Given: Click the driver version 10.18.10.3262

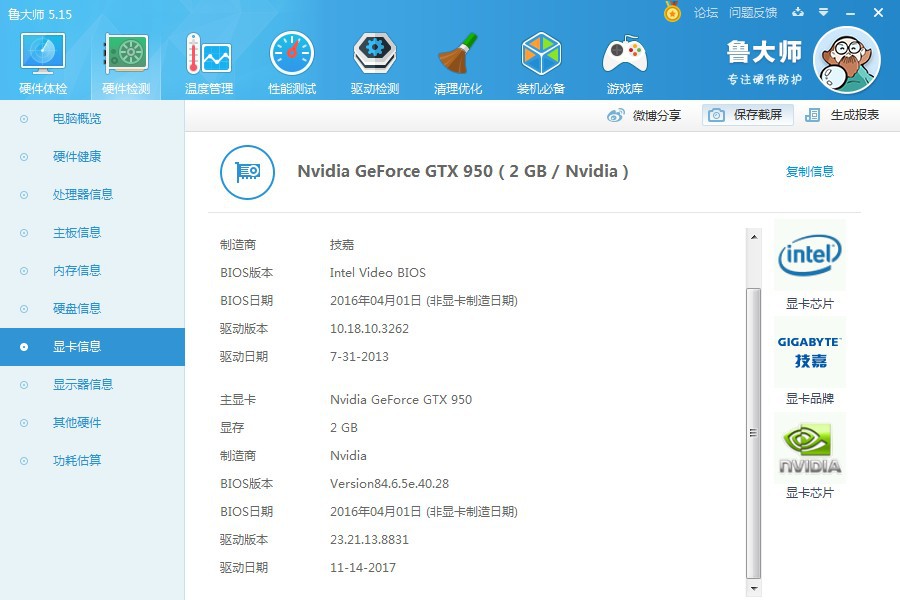Looking at the screenshot, I should [x=370, y=329].
